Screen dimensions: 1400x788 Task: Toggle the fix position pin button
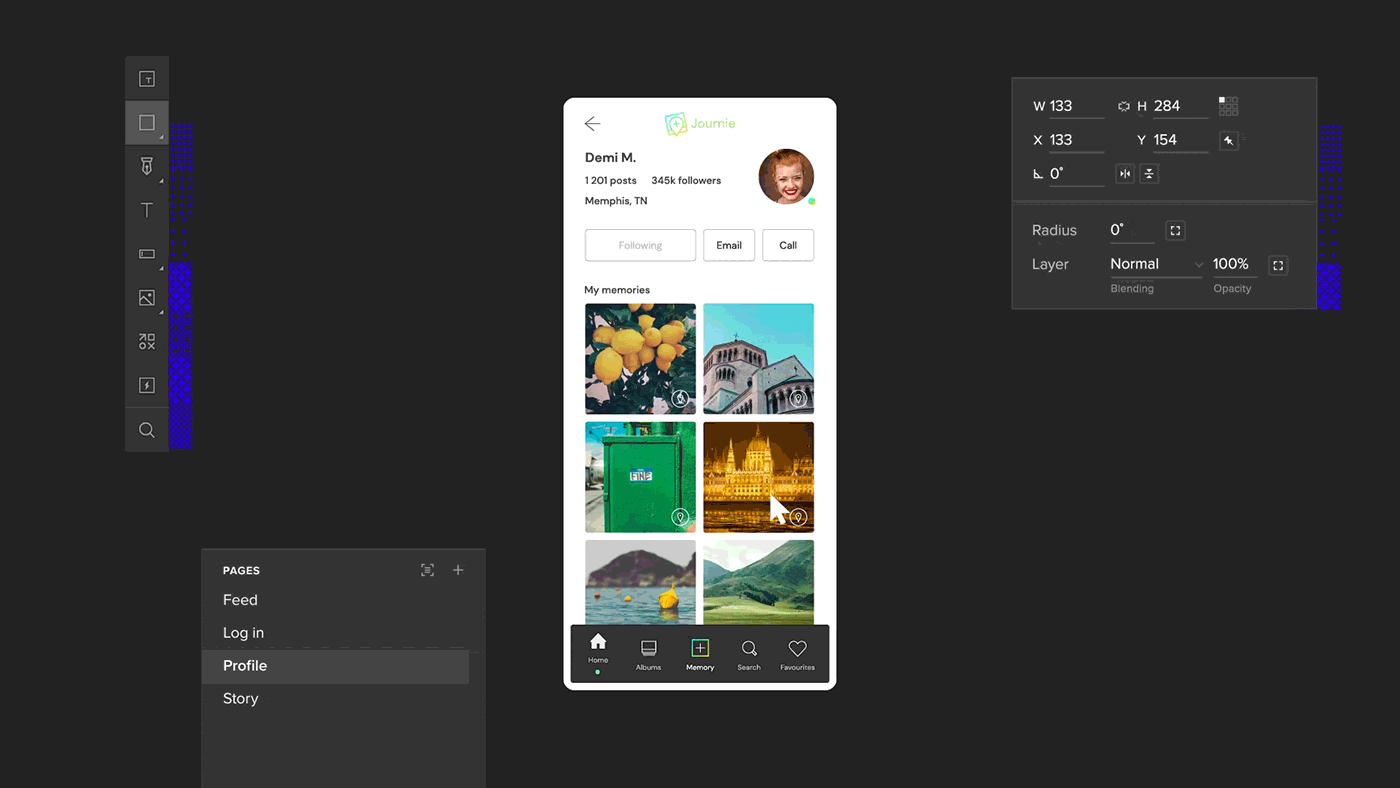1229,141
